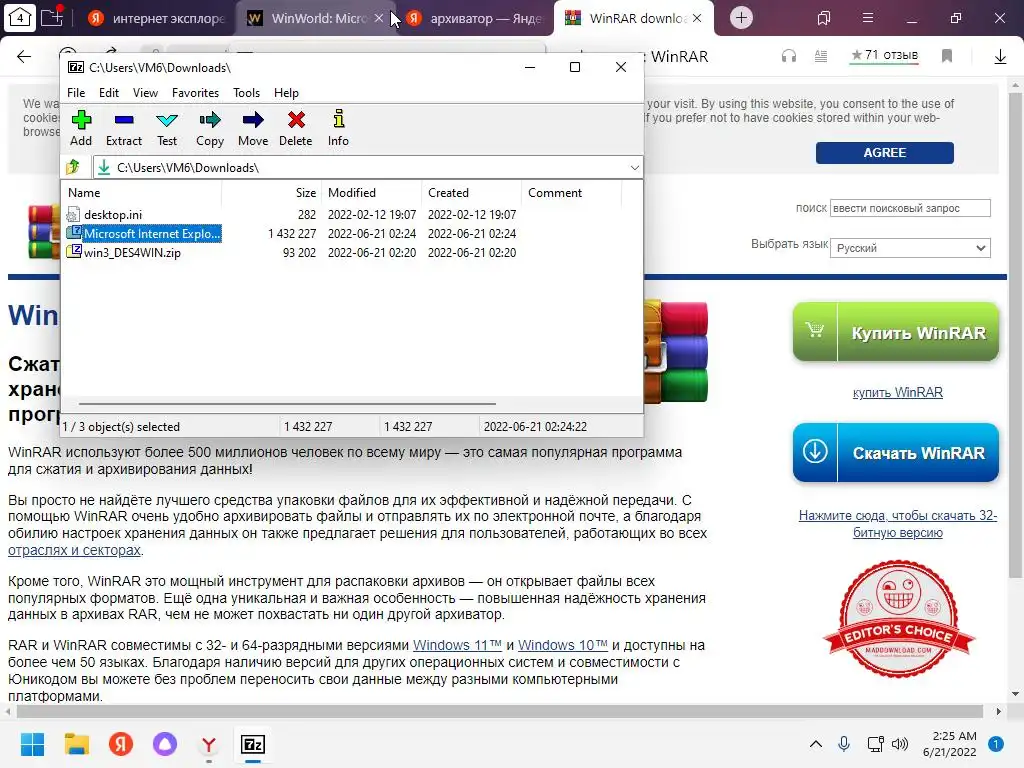Open the notification badge showing 1
This screenshot has width=1024, height=768.
point(996,744)
